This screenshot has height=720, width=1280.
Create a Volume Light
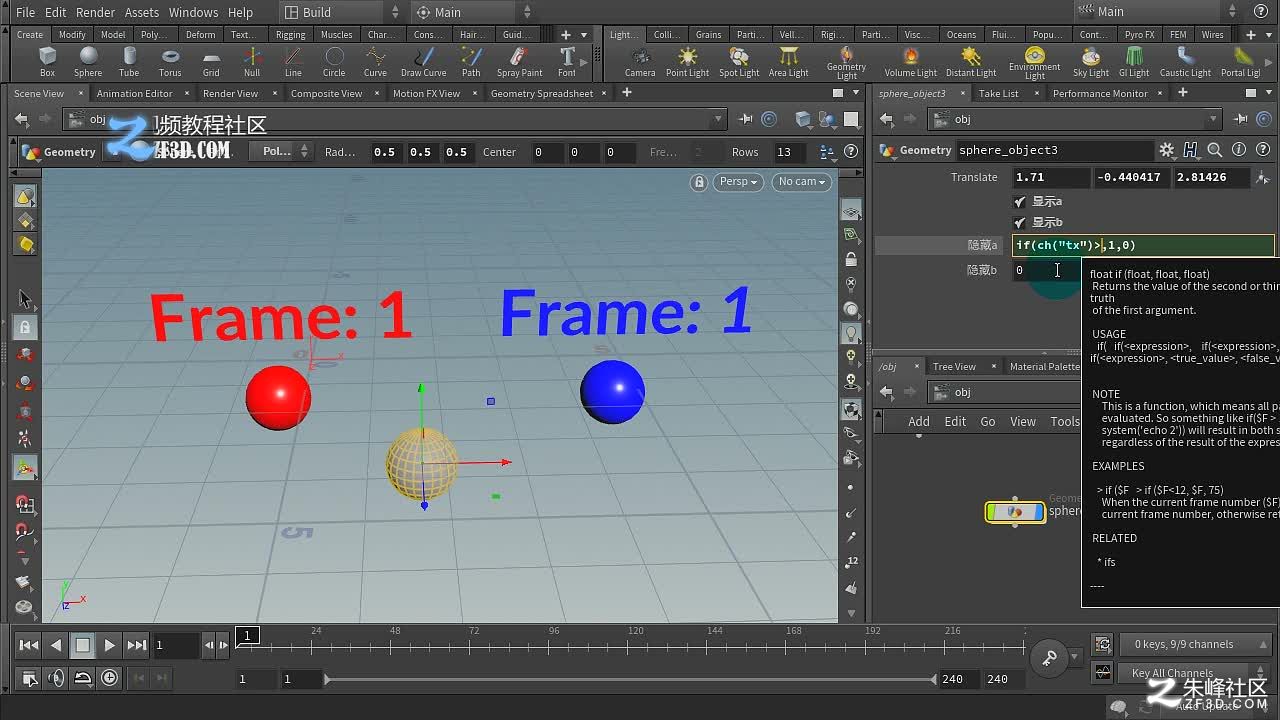(x=911, y=62)
